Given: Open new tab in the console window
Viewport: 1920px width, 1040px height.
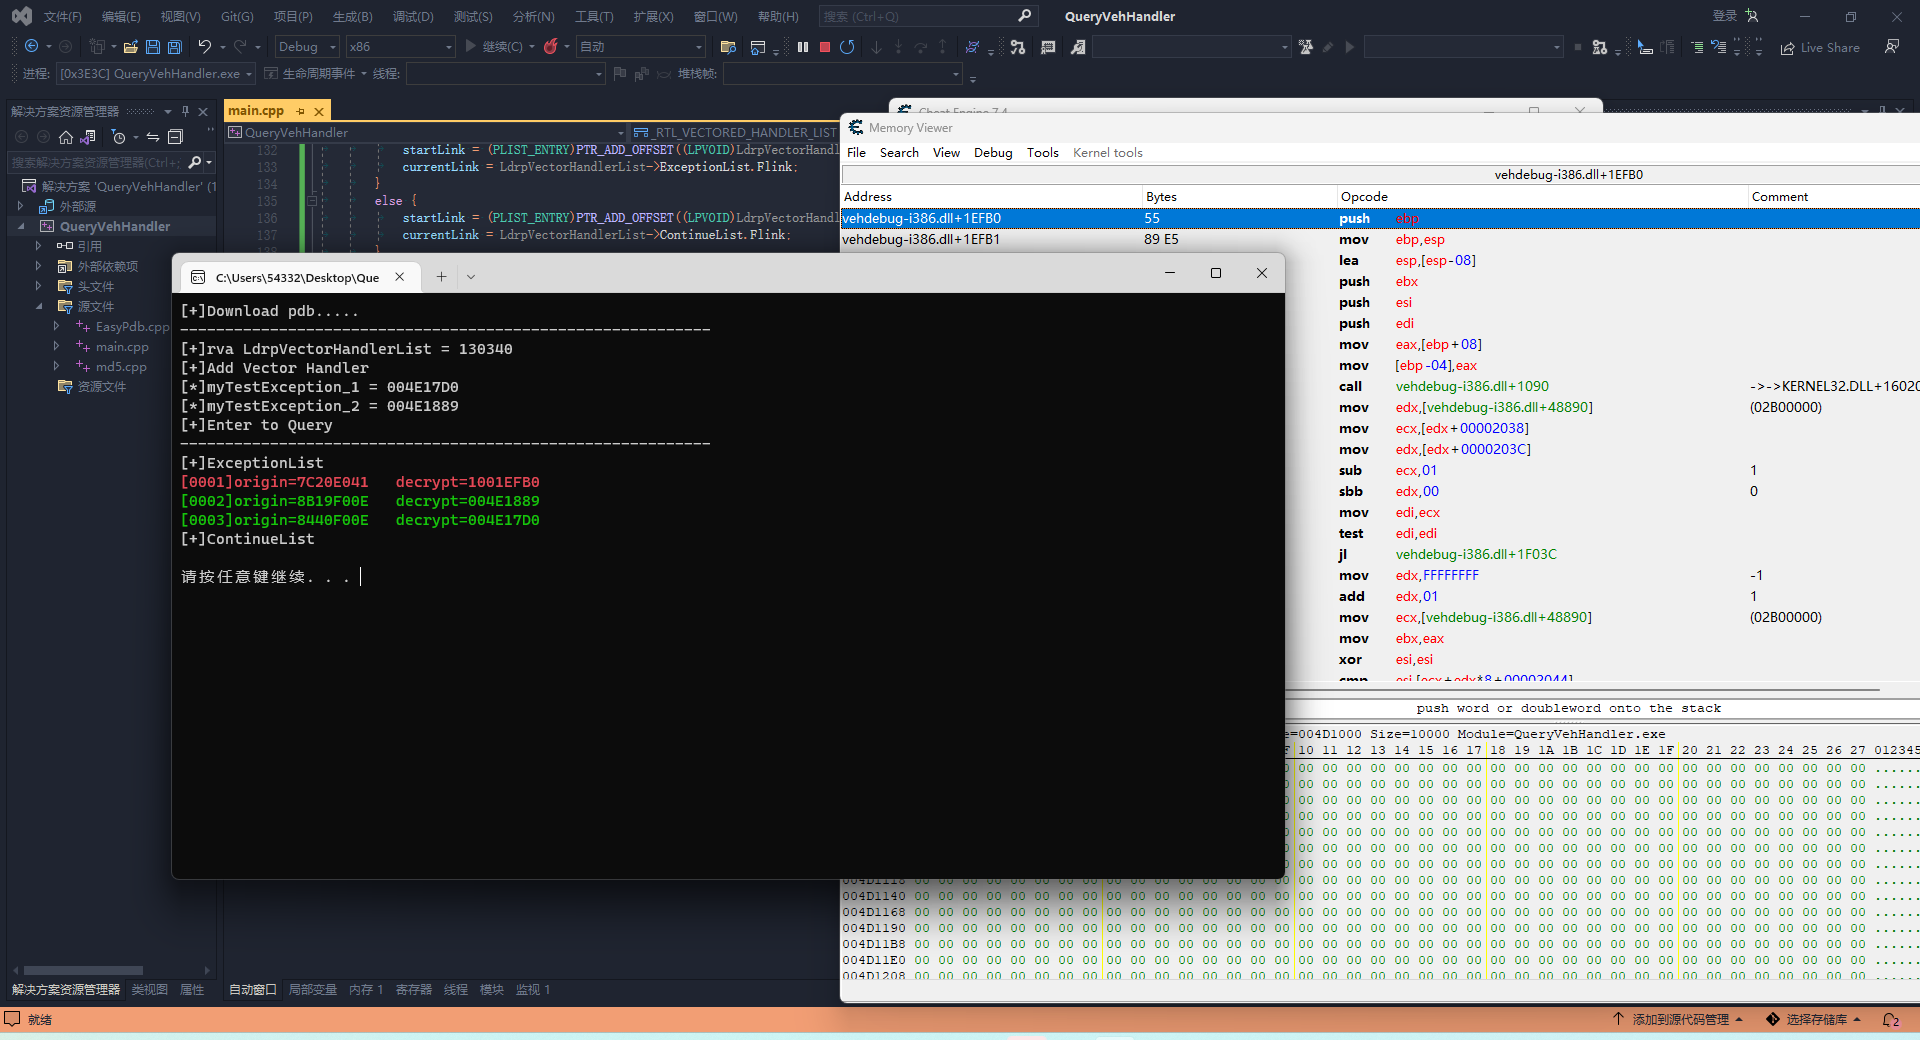Looking at the screenshot, I should (x=441, y=277).
